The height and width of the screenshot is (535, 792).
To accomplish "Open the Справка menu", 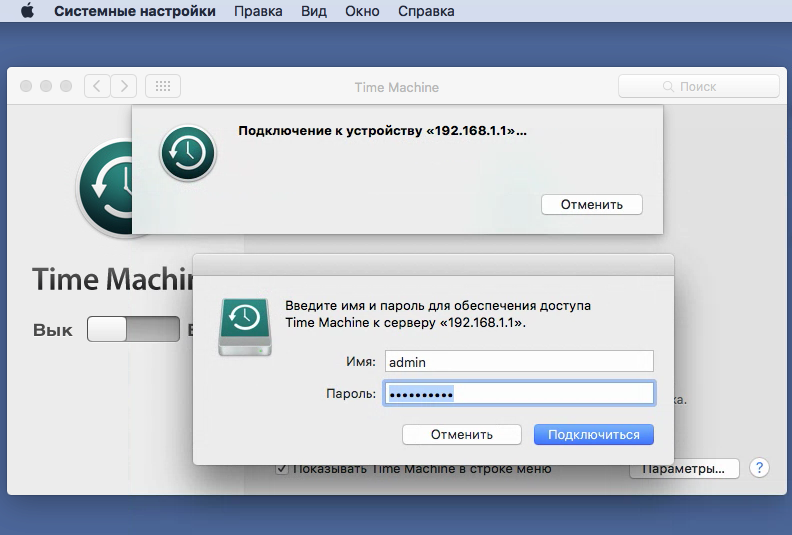I will 426,12.
